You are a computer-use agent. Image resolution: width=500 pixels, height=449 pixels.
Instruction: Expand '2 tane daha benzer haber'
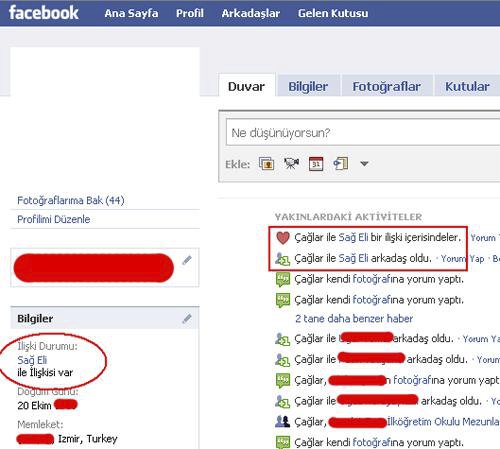coord(354,318)
